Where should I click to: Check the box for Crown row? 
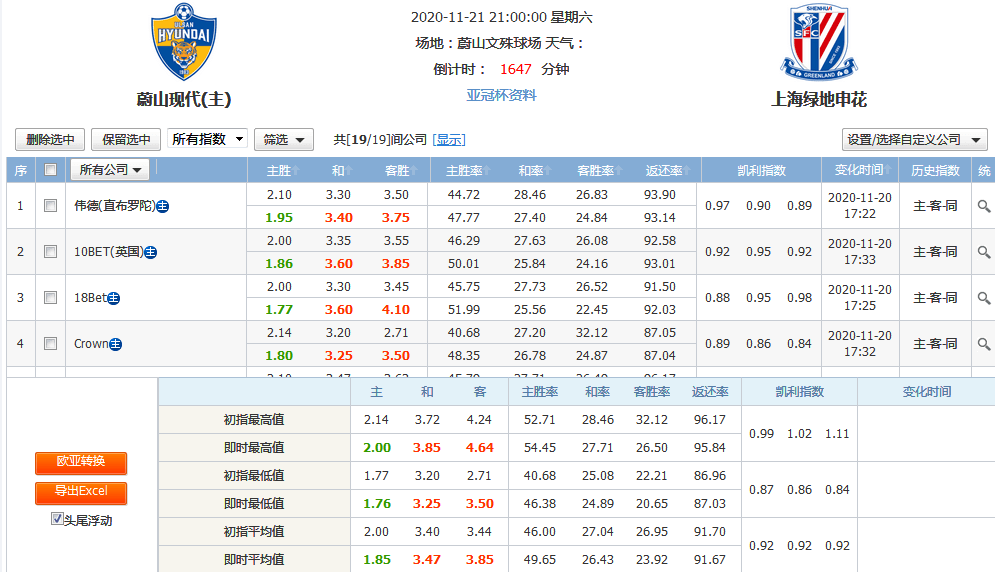[x=50, y=343]
